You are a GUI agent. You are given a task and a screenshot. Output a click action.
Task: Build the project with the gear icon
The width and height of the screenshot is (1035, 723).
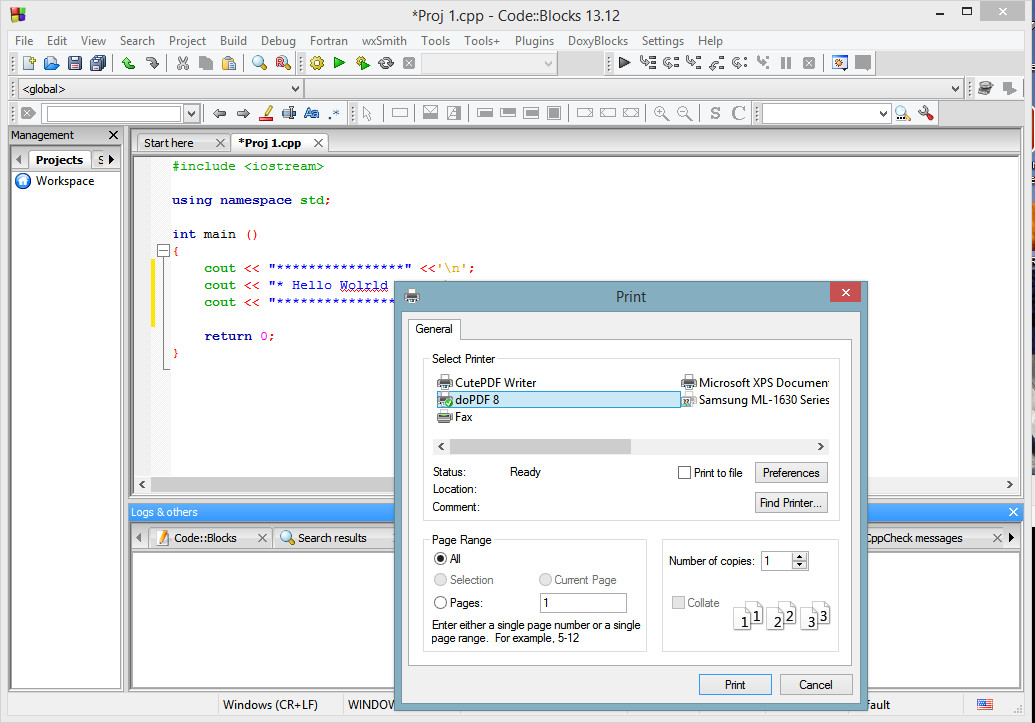coord(317,63)
